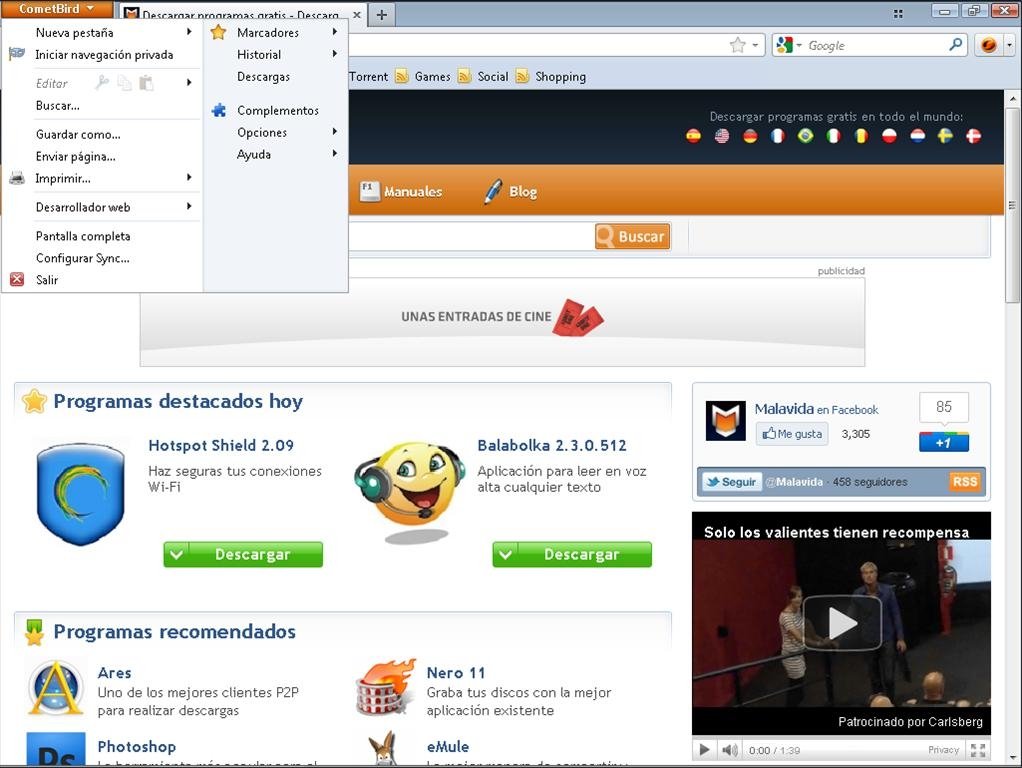Click the German flag icon
The width and height of the screenshot is (1022, 768).
click(x=750, y=136)
